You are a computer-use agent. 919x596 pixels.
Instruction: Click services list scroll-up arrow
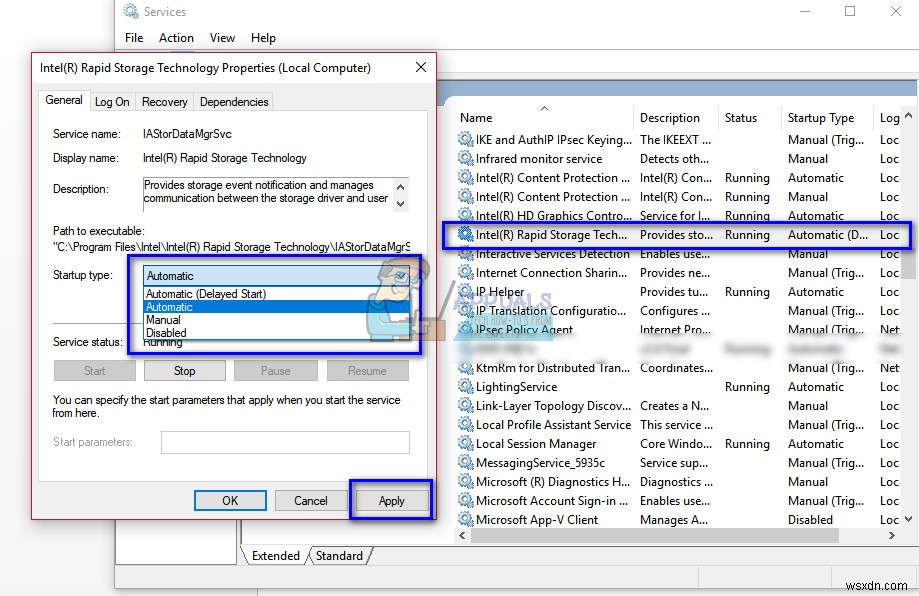pyautogui.click(x=908, y=115)
